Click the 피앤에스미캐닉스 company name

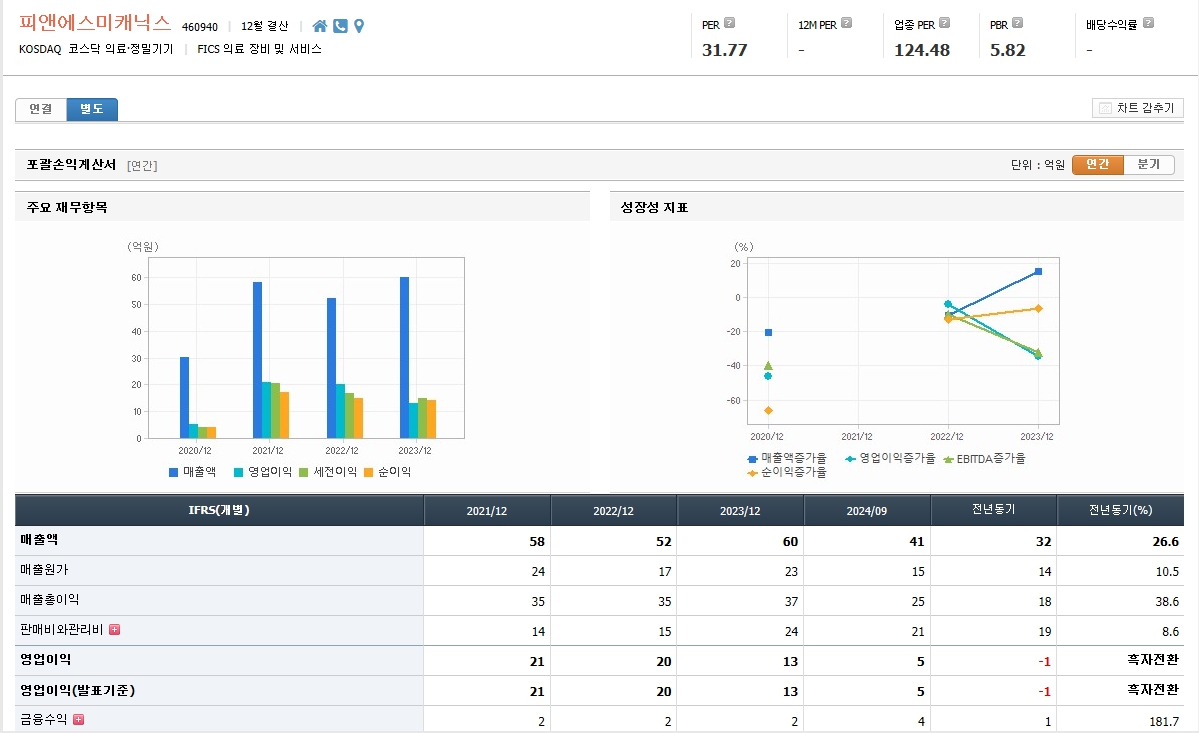click(95, 23)
